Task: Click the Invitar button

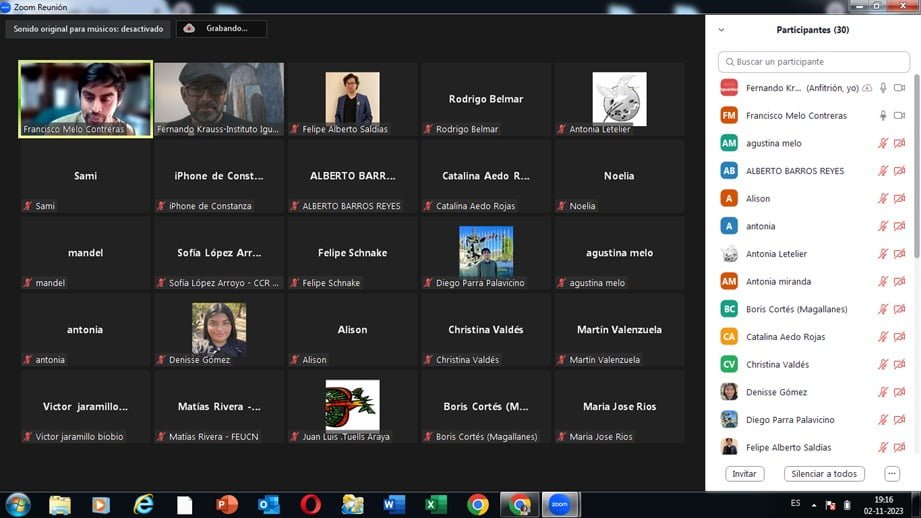Action: coord(744,474)
